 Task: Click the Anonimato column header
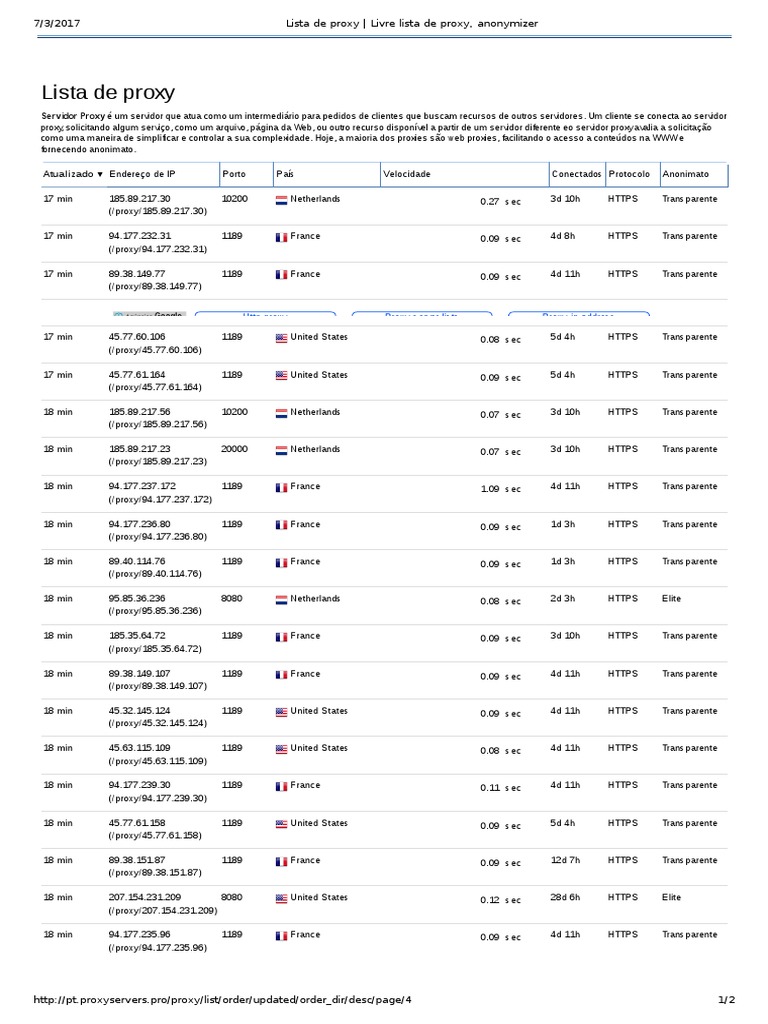[685, 174]
